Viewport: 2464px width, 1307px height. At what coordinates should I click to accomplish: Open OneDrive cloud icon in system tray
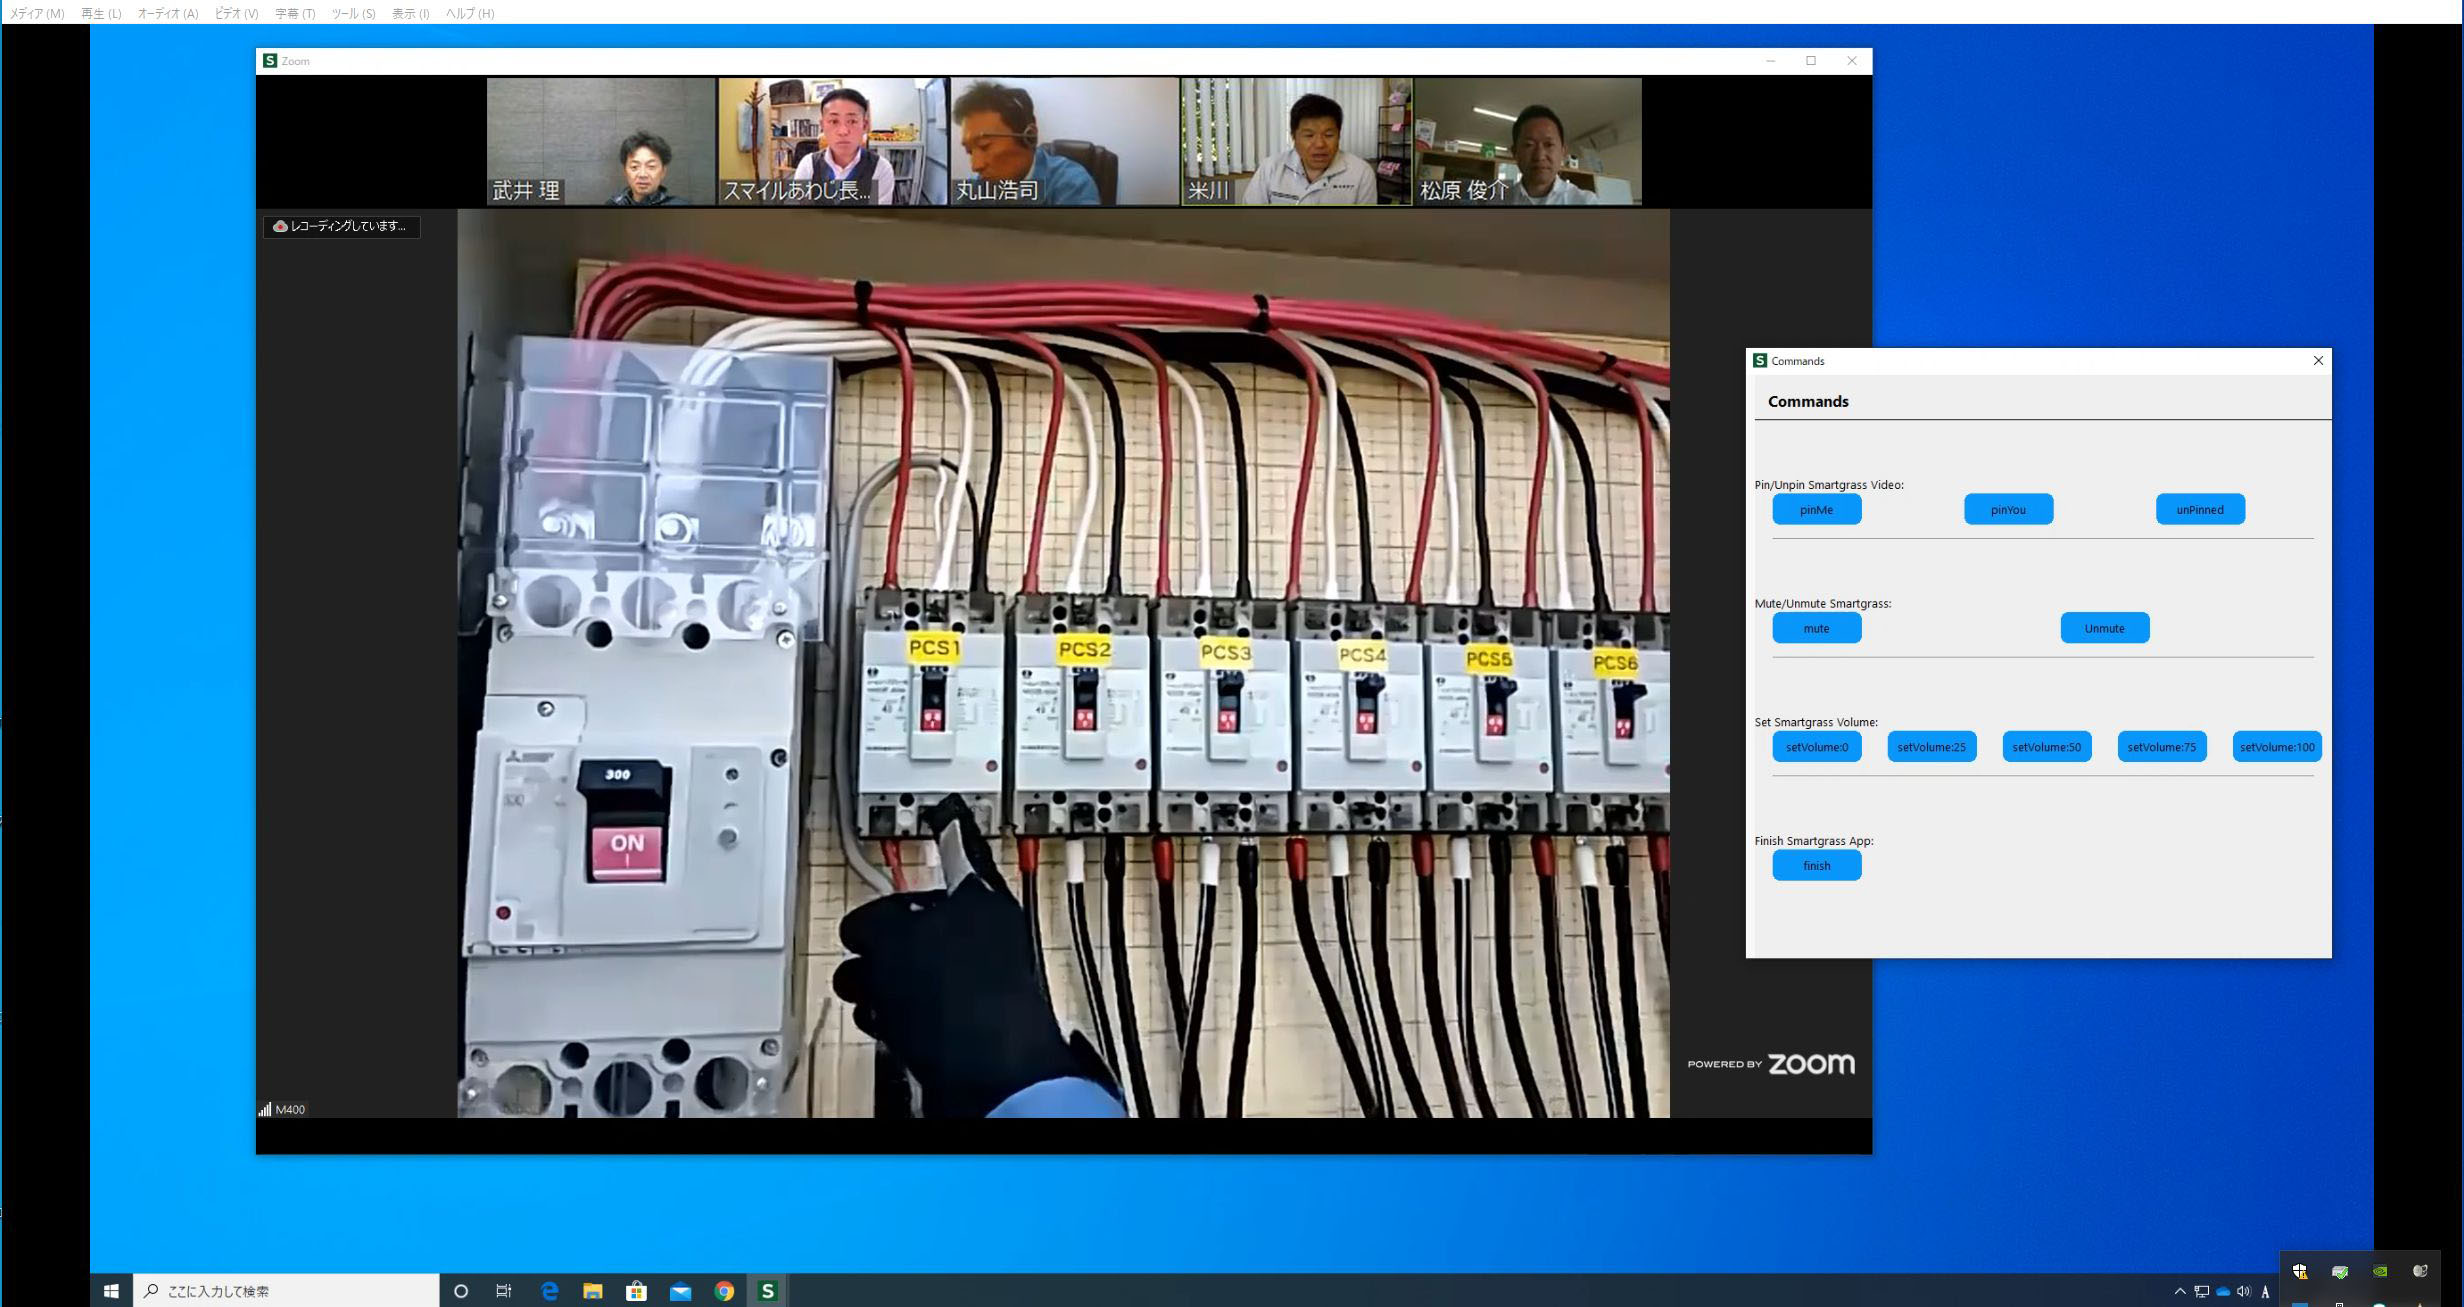click(x=2223, y=1291)
